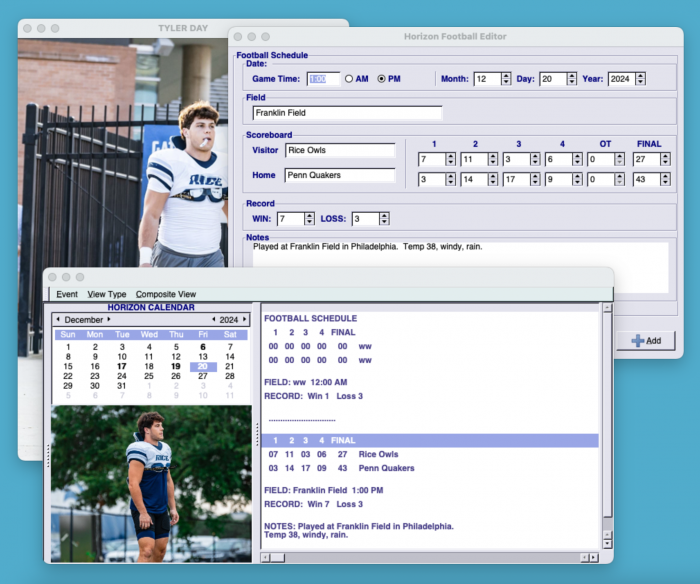700x584 pixels.
Task: Click the LOSS record stepper arrows
Action: pyautogui.click(x=384, y=219)
